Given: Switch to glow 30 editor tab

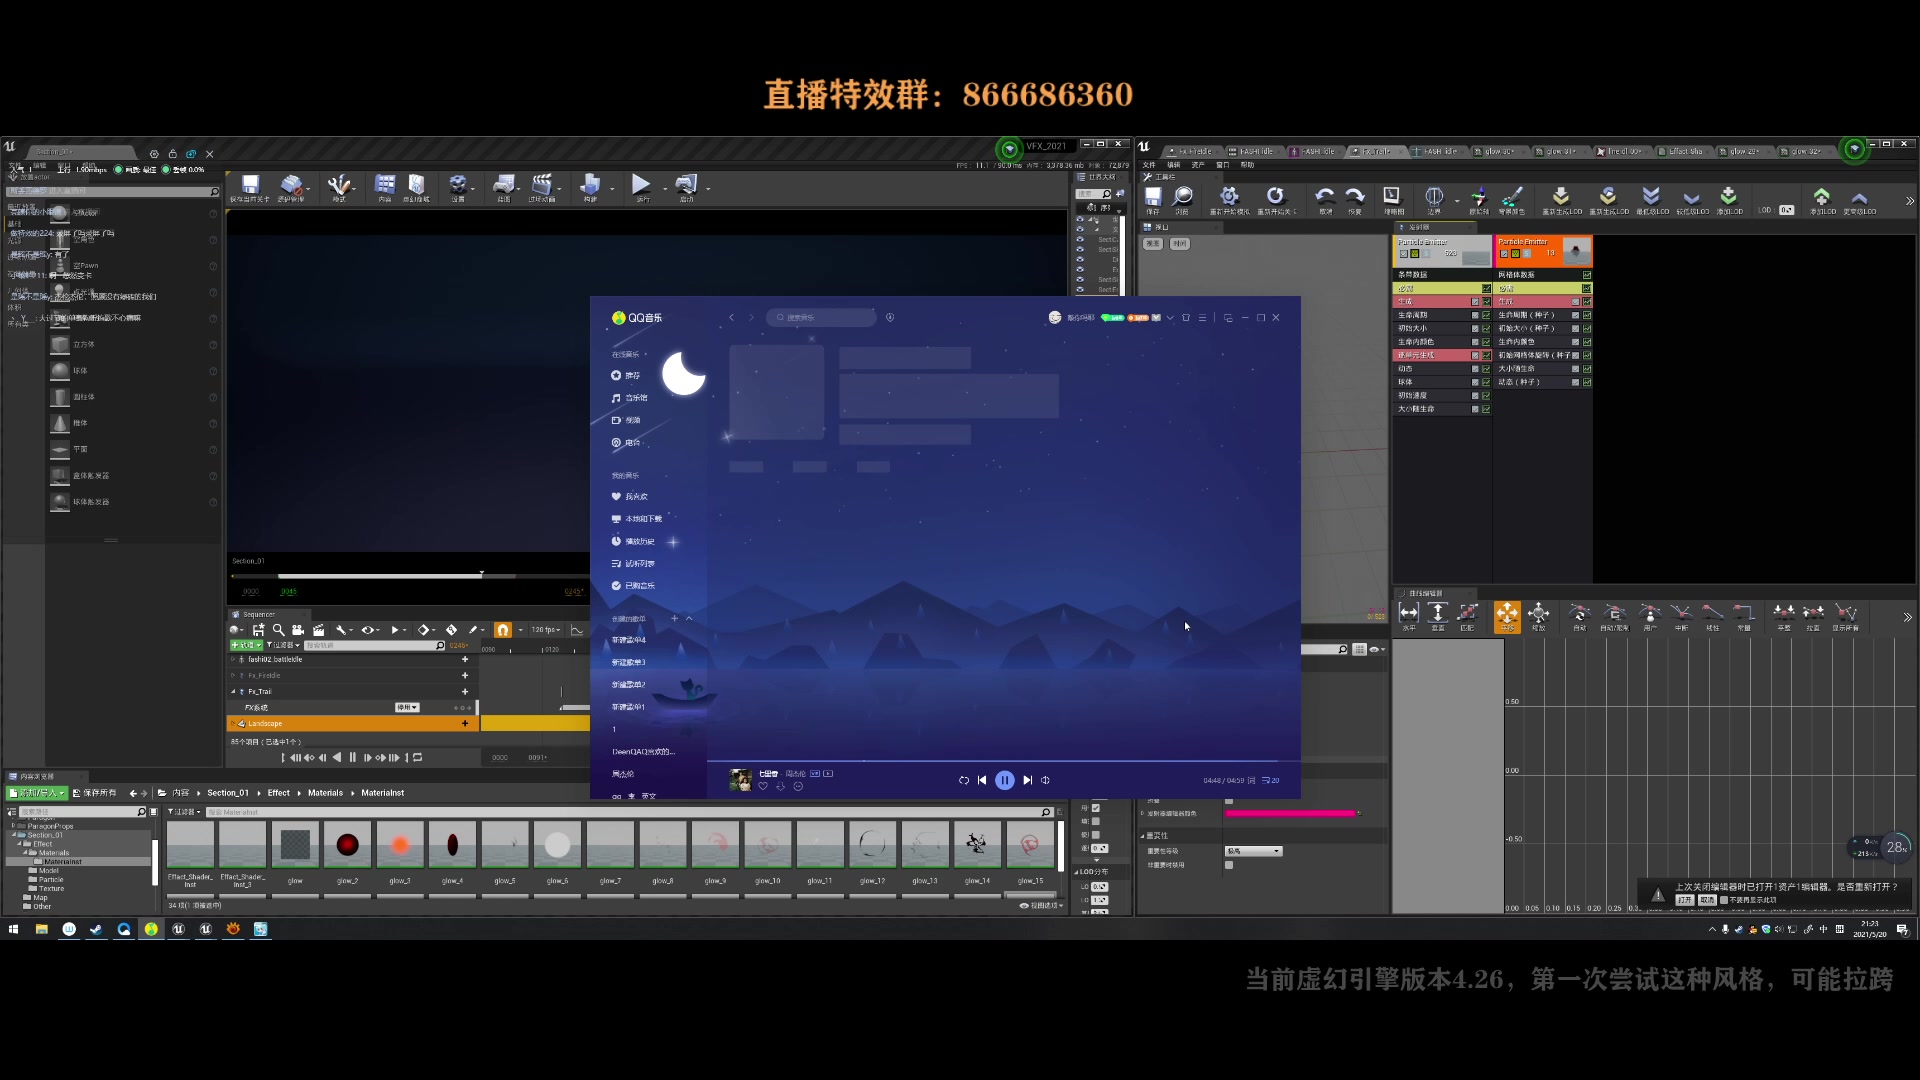Looking at the screenshot, I should coord(1497,152).
